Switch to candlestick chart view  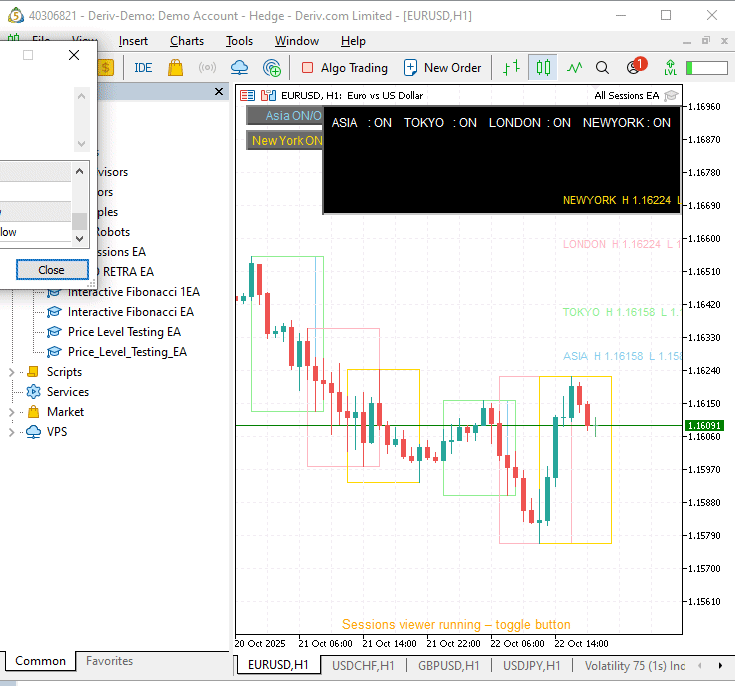[543, 68]
